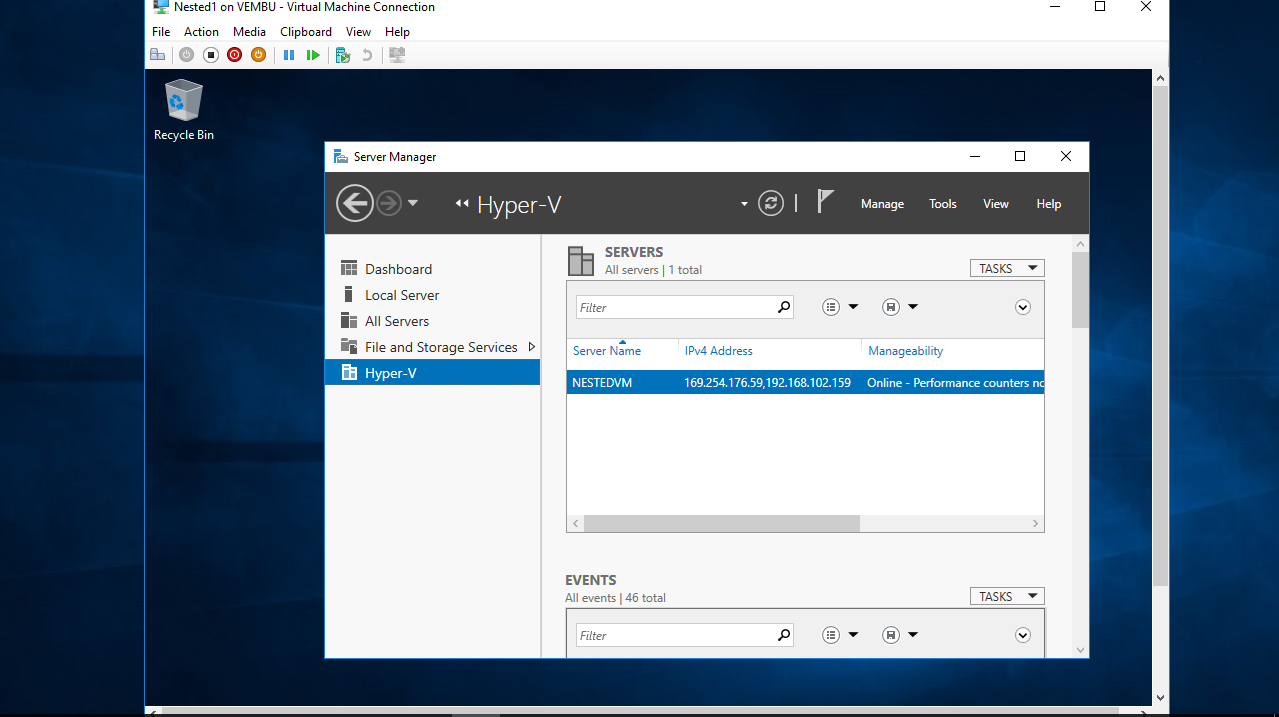Click the Checkpoint icon in the toolbar
Image resolution: width=1279 pixels, height=717 pixels.
(343, 55)
